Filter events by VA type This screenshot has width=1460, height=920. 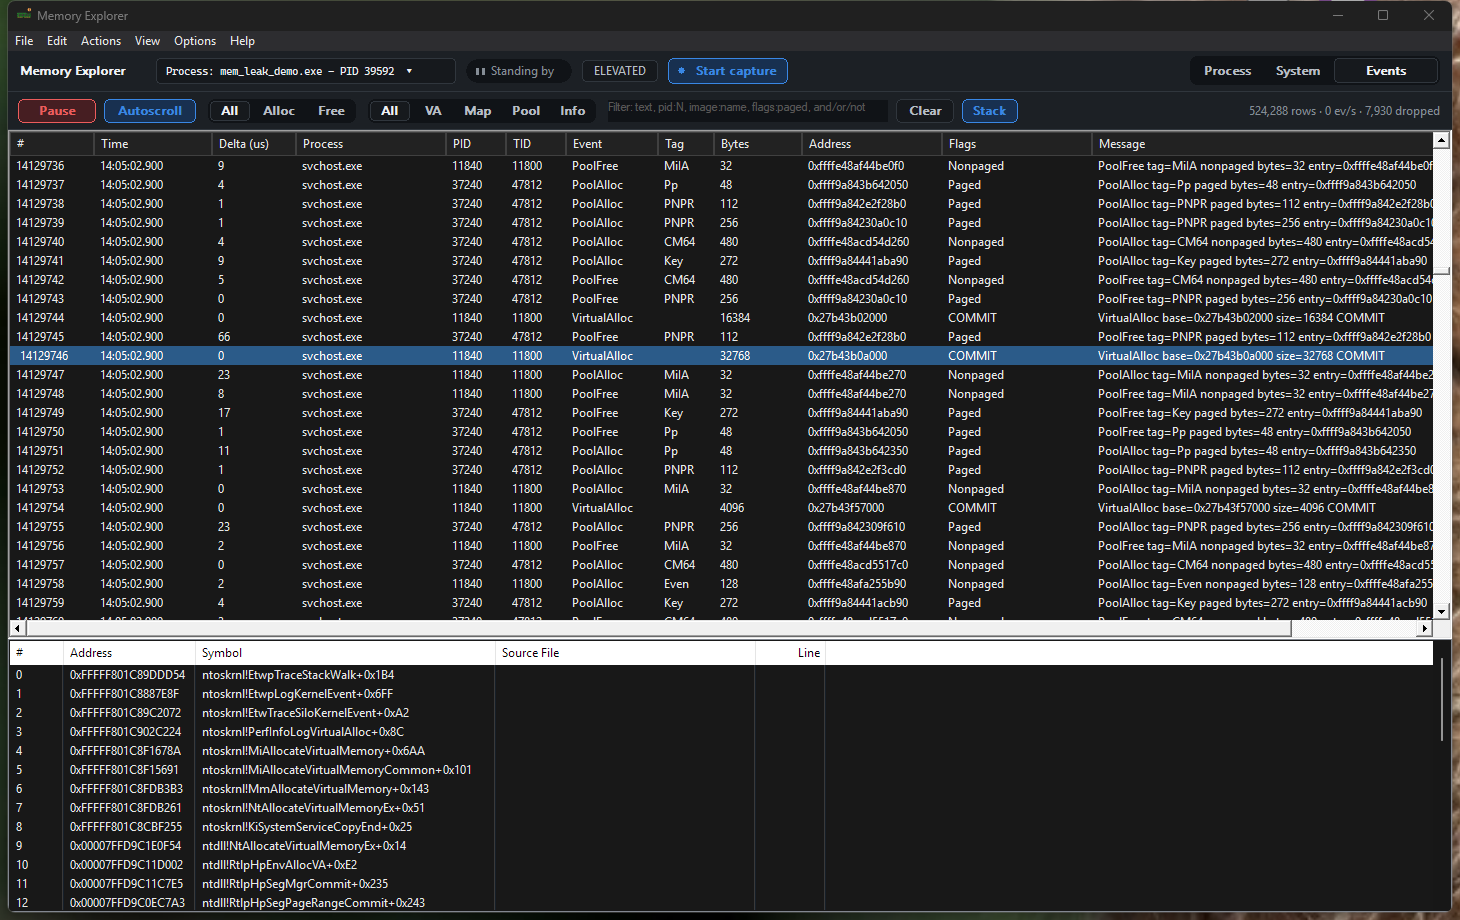point(433,111)
